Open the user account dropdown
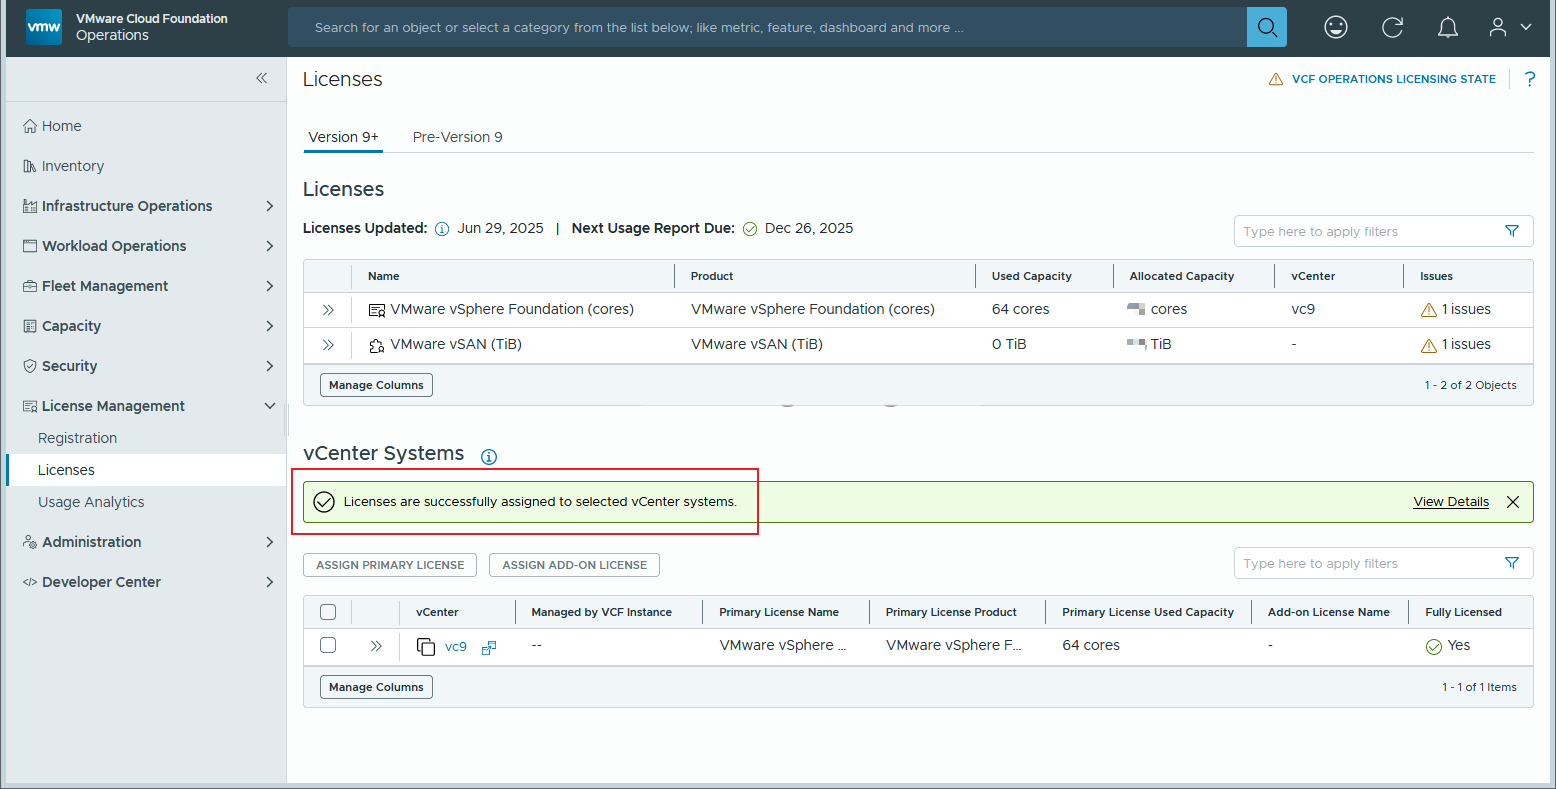1556x789 pixels. (1509, 27)
